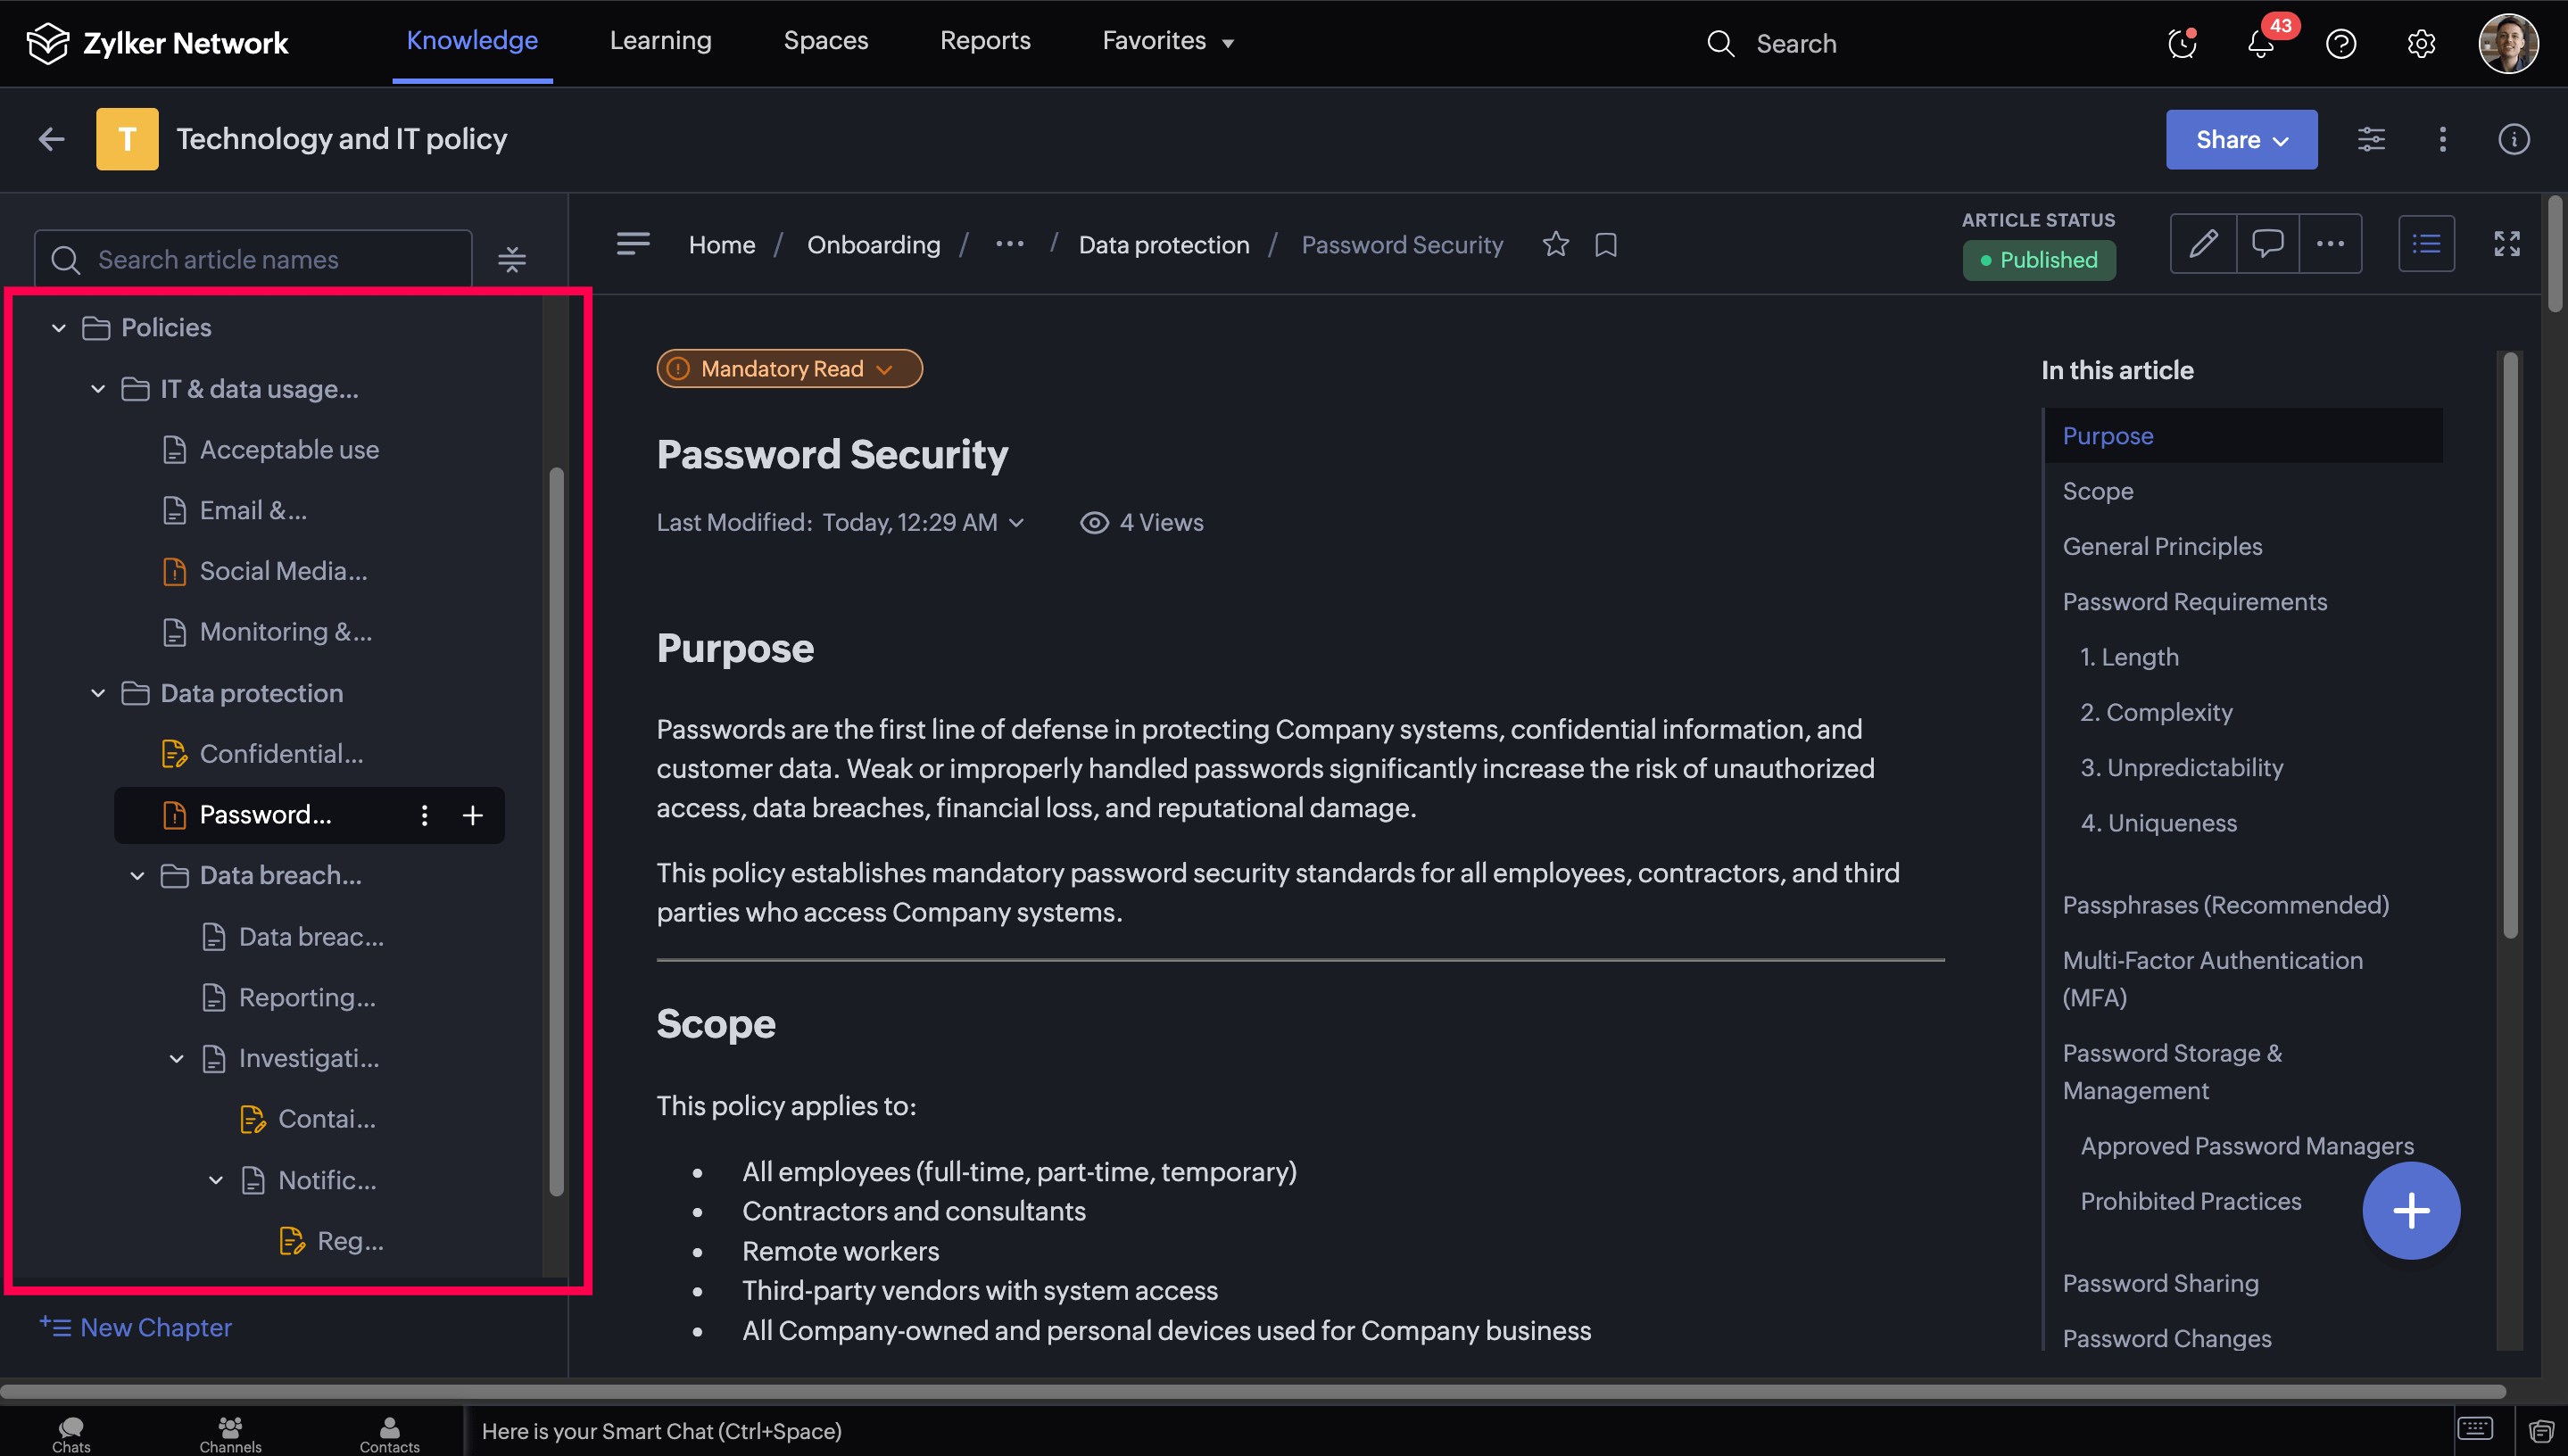Screen dimensions: 2568x1456
Task: Open the article comments icon
Action: [x=2266, y=243]
